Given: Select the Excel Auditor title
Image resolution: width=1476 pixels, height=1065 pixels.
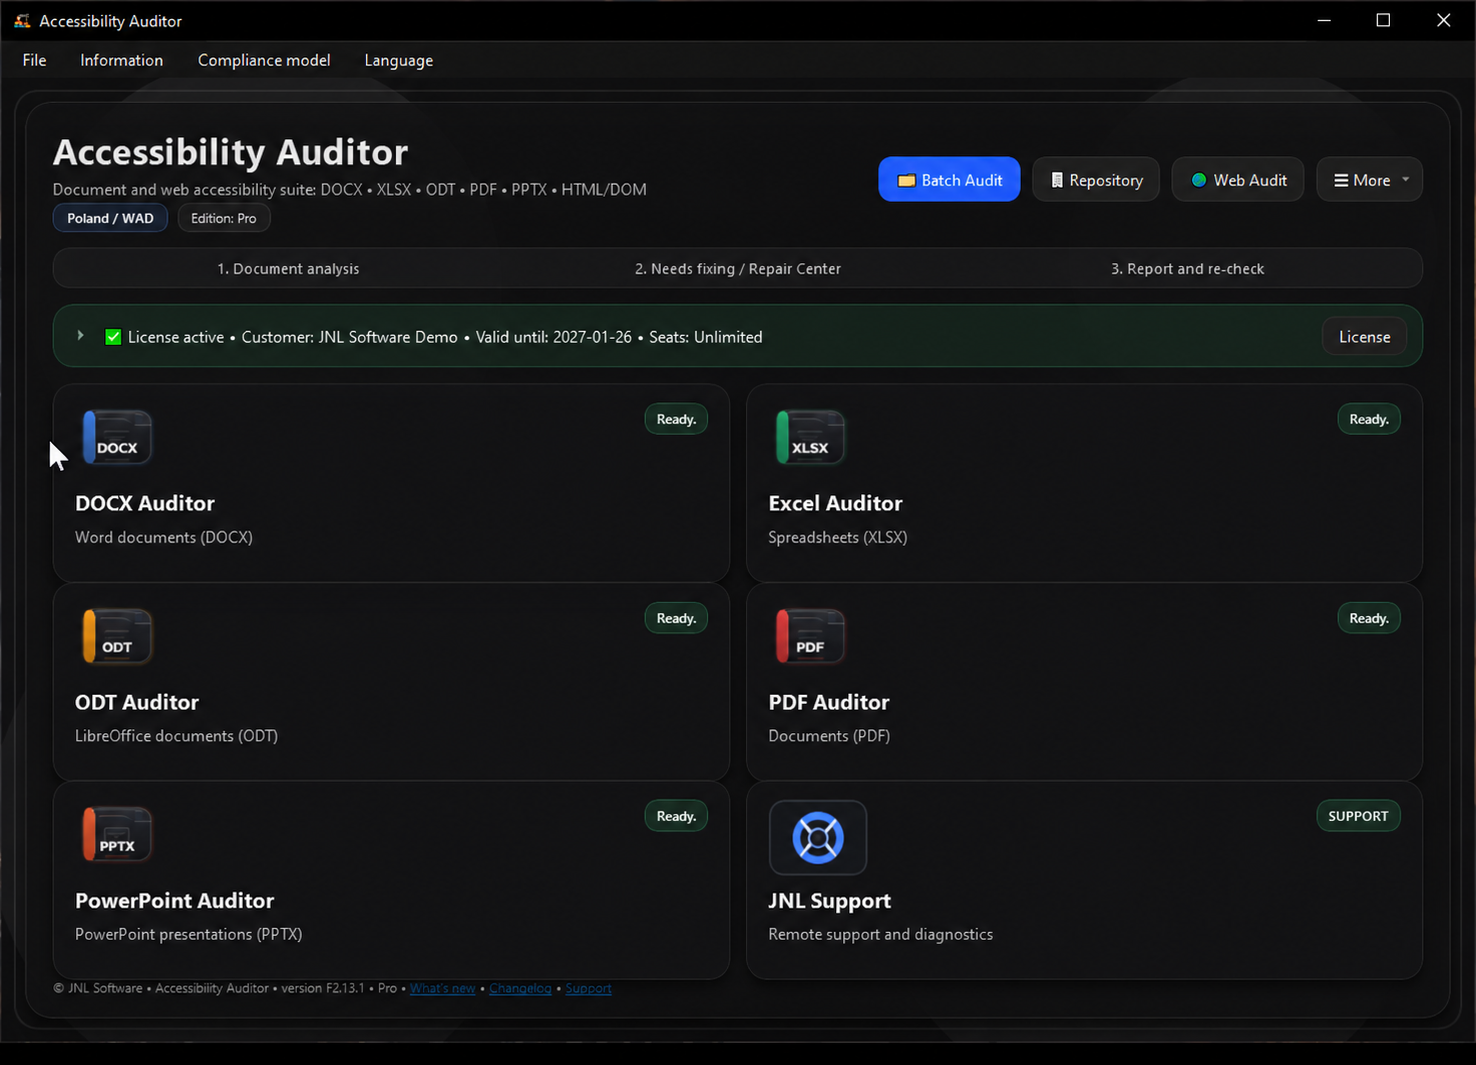Looking at the screenshot, I should 835,503.
